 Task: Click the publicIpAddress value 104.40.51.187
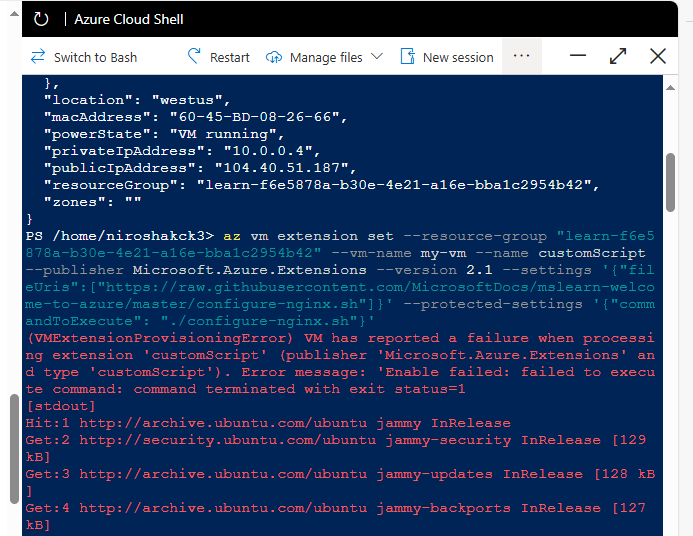(x=282, y=168)
